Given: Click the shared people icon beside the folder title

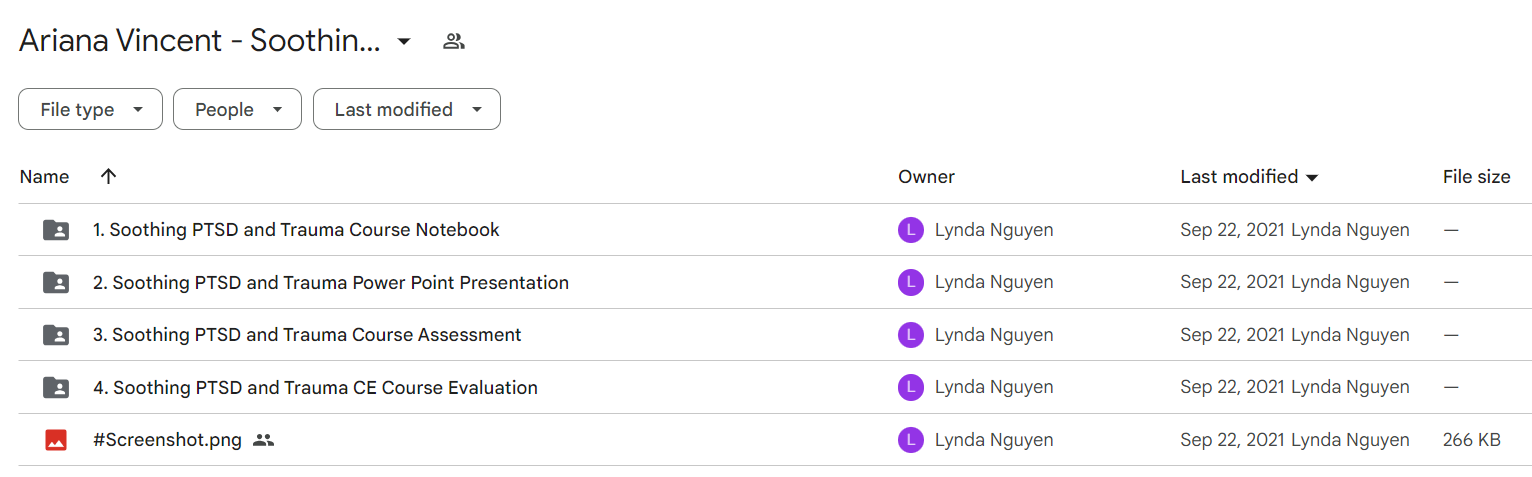Looking at the screenshot, I should (x=454, y=41).
